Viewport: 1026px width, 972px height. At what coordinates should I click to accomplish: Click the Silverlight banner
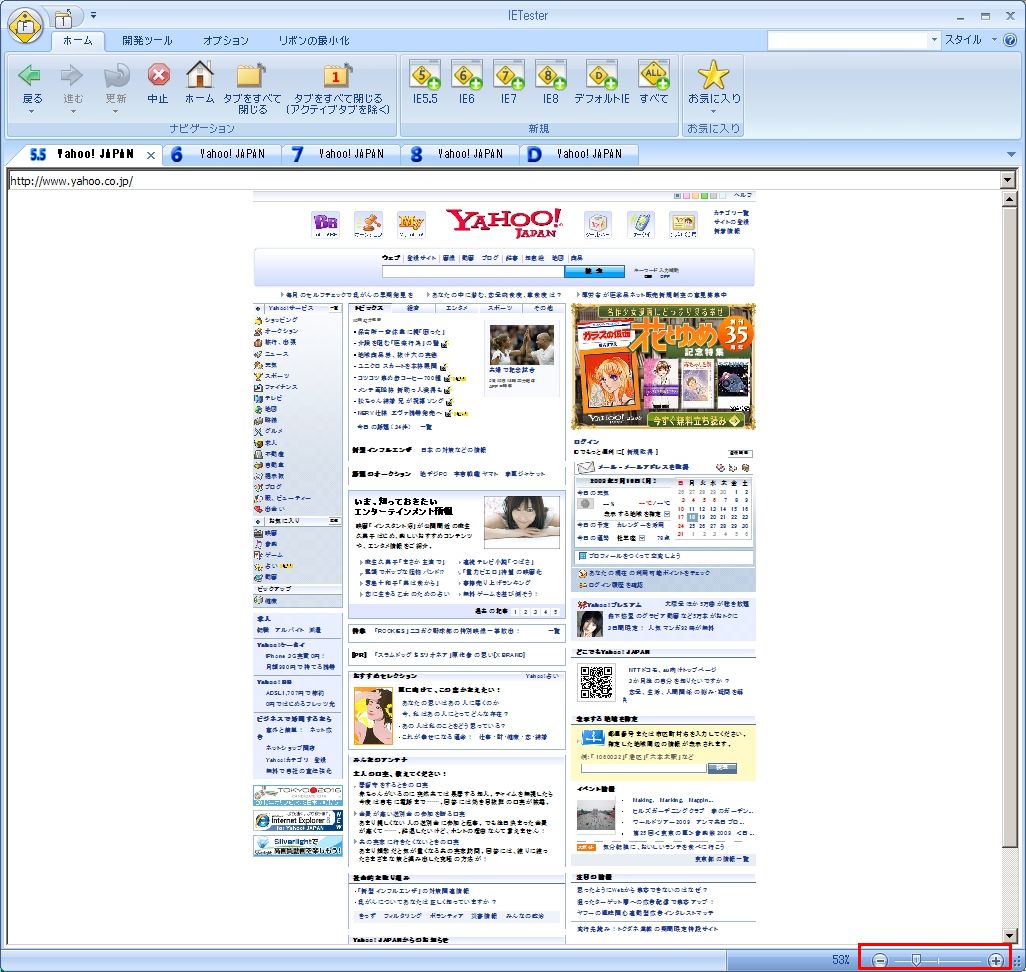(x=298, y=846)
